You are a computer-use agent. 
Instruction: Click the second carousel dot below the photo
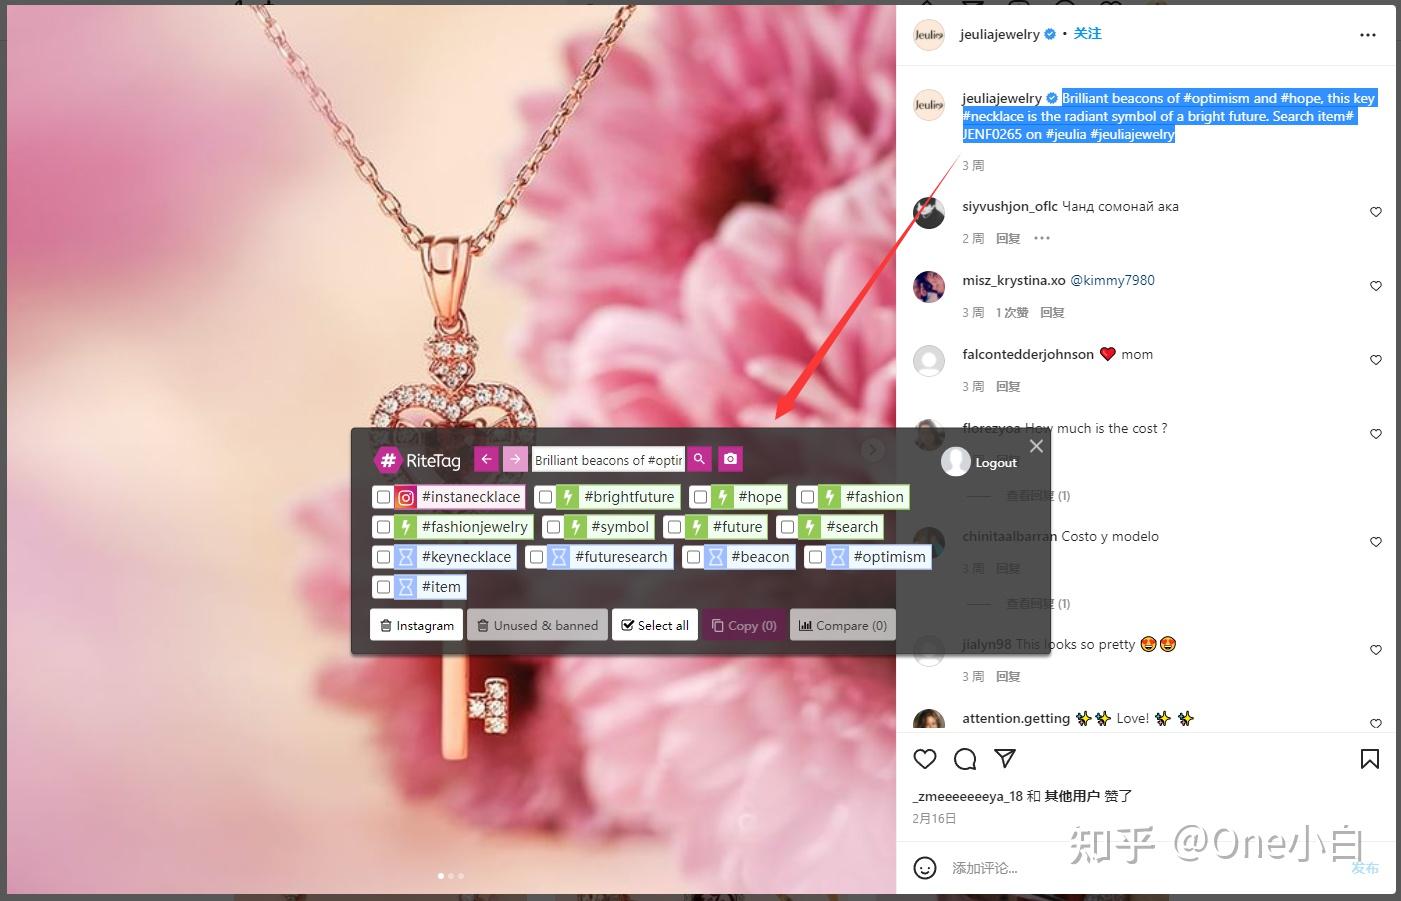[x=450, y=876]
